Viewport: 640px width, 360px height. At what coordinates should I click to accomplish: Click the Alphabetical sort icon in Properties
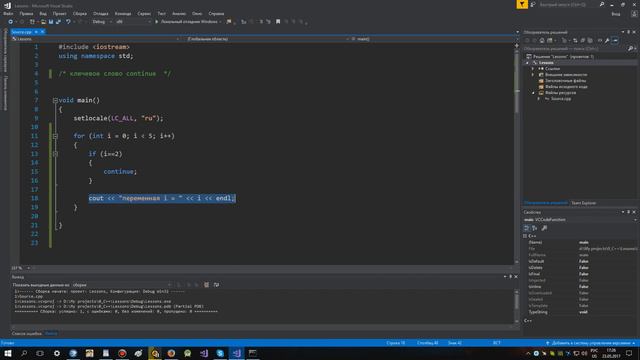tap(535, 228)
